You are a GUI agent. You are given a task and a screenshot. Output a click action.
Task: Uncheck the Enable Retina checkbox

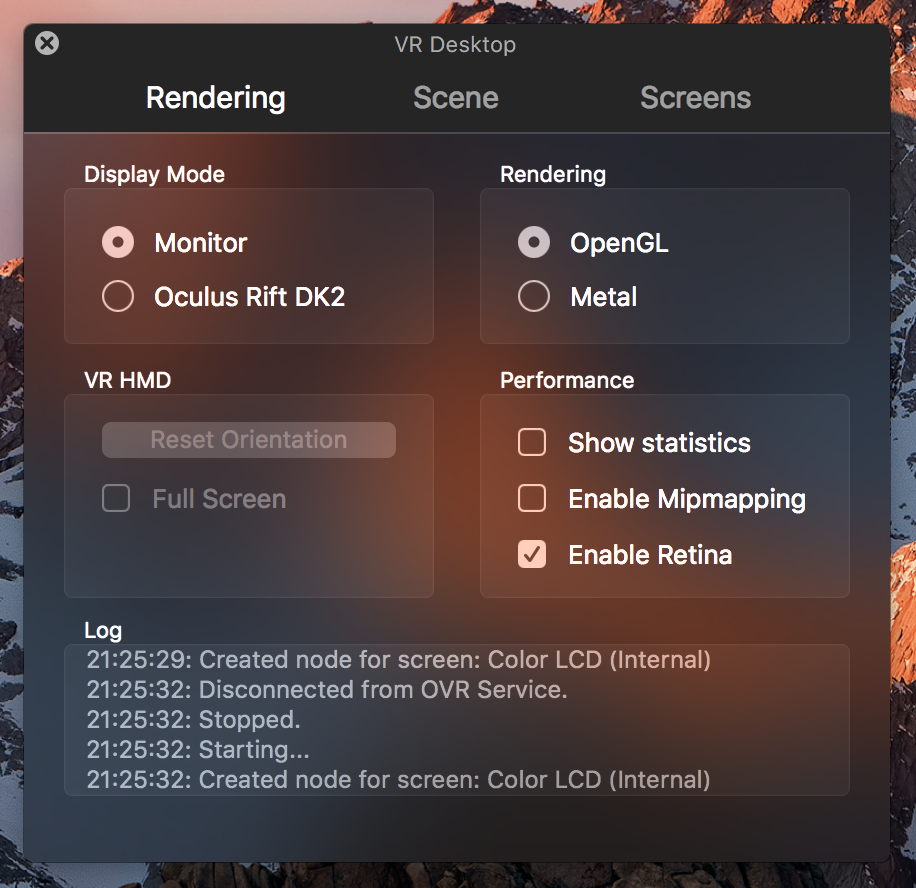click(x=532, y=555)
